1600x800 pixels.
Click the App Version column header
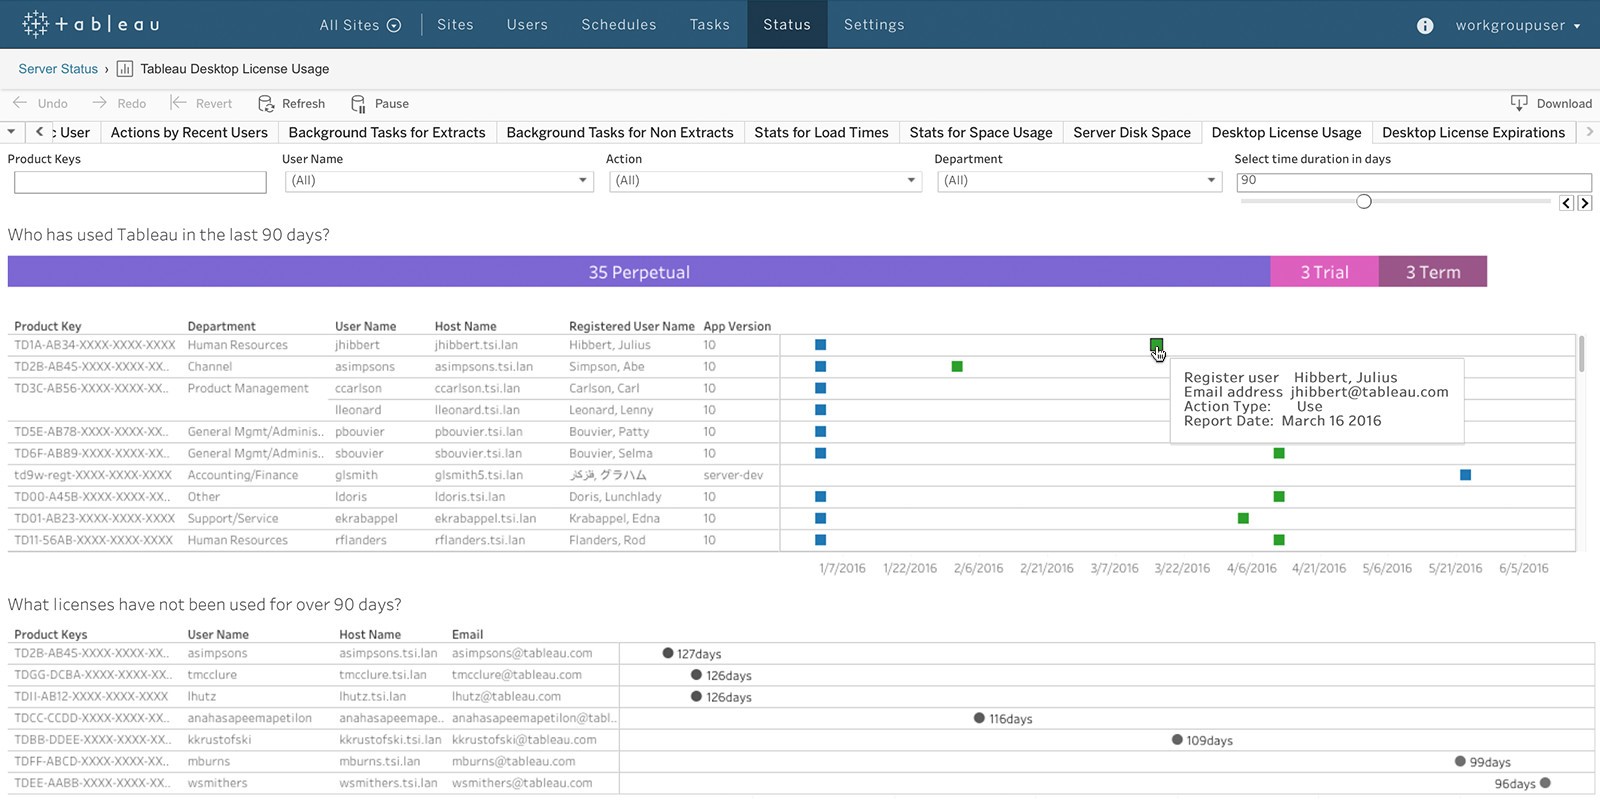coord(737,326)
